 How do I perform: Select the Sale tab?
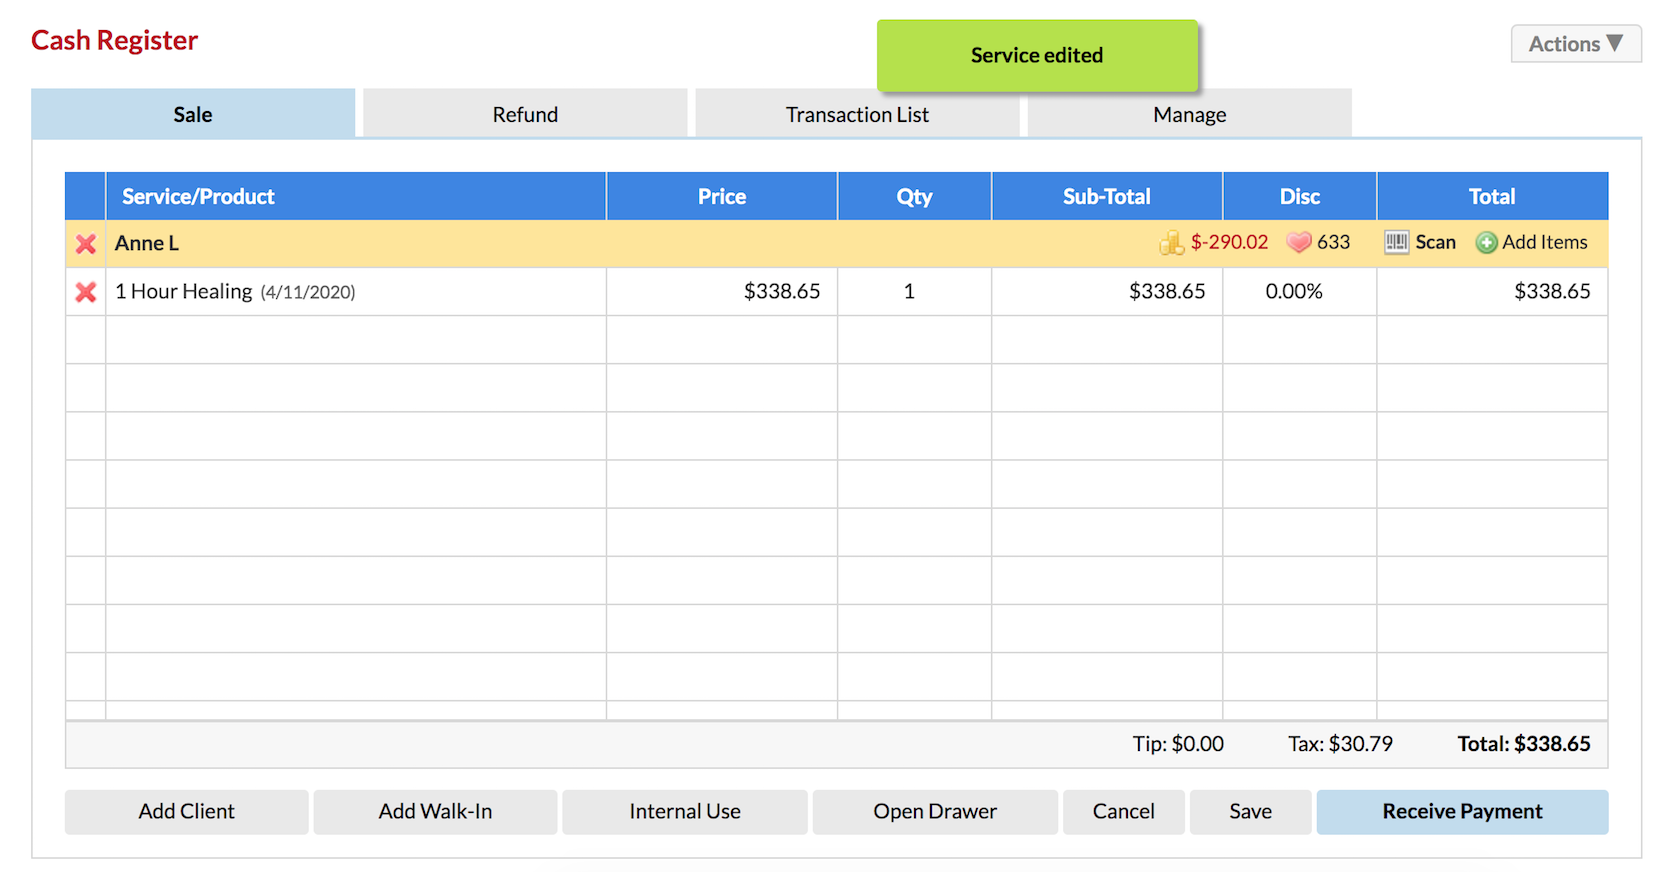click(x=193, y=114)
